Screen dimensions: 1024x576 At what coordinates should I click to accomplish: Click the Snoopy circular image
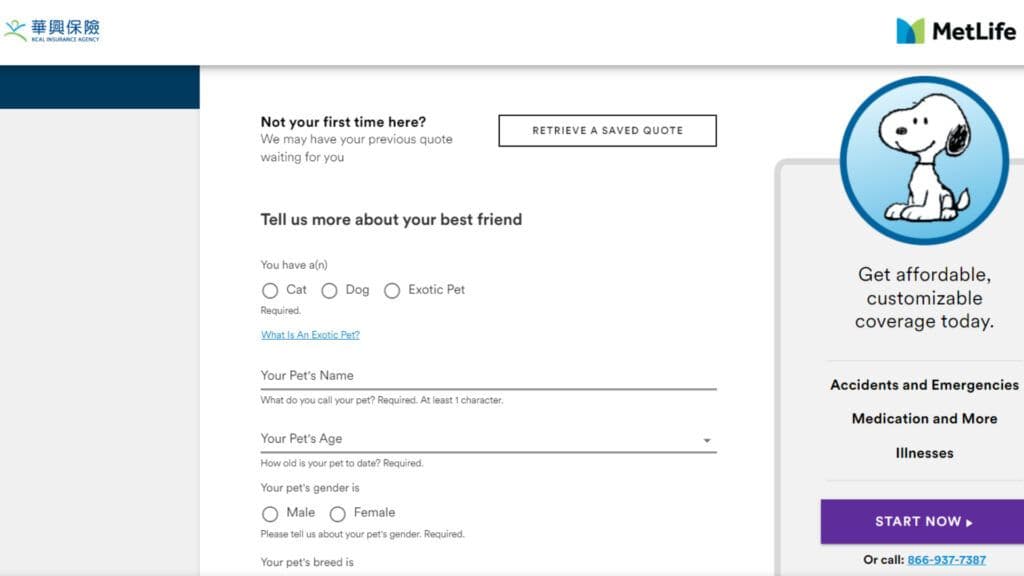click(924, 161)
